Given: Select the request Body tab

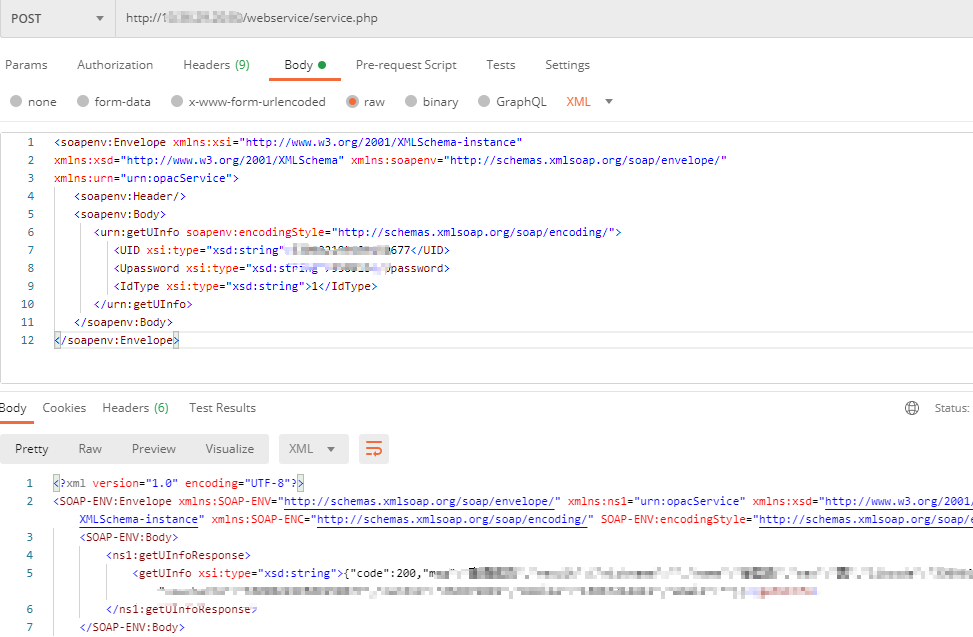Looking at the screenshot, I should tap(305, 65).
